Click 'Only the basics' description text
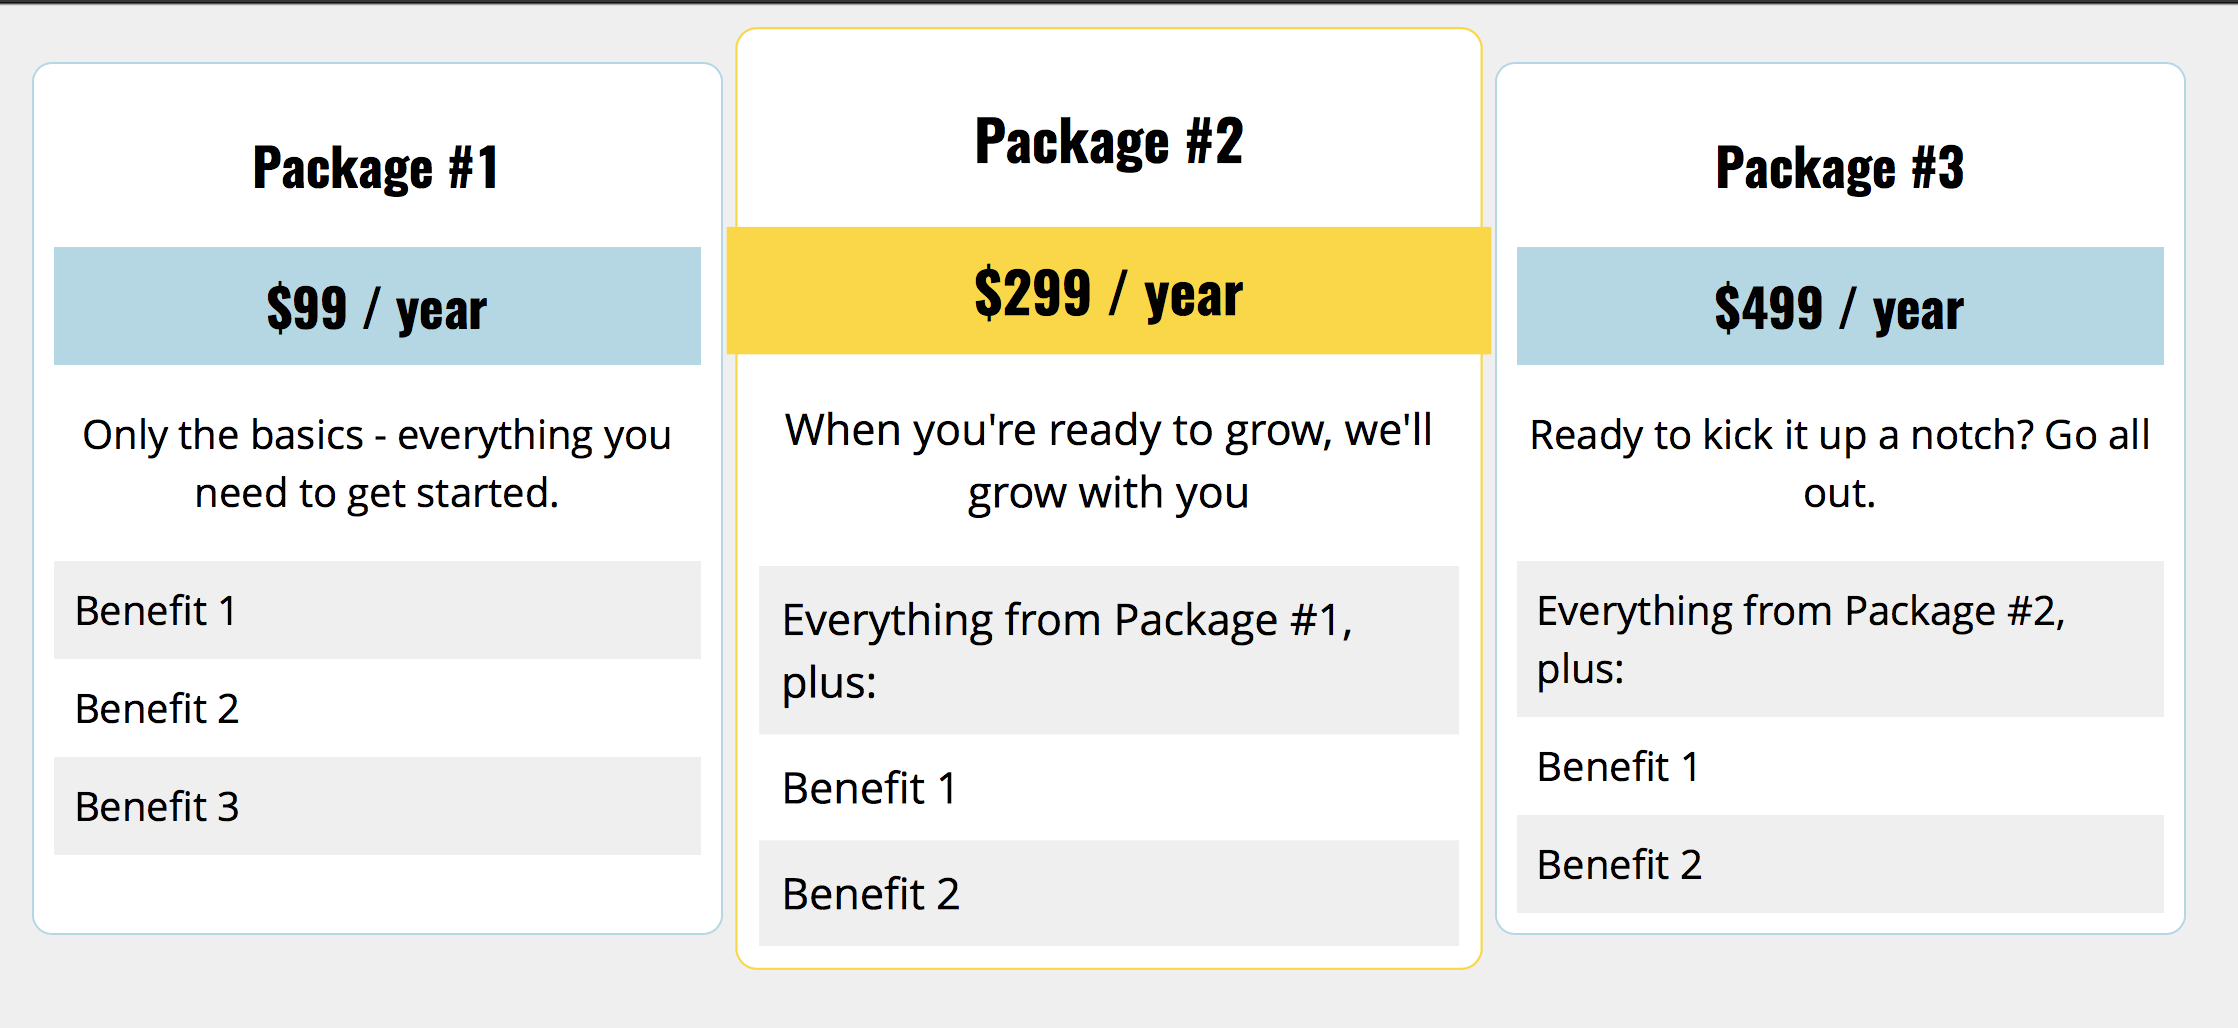The width and height of the screenshot is (2238, 1028). (x=377, y=463)
